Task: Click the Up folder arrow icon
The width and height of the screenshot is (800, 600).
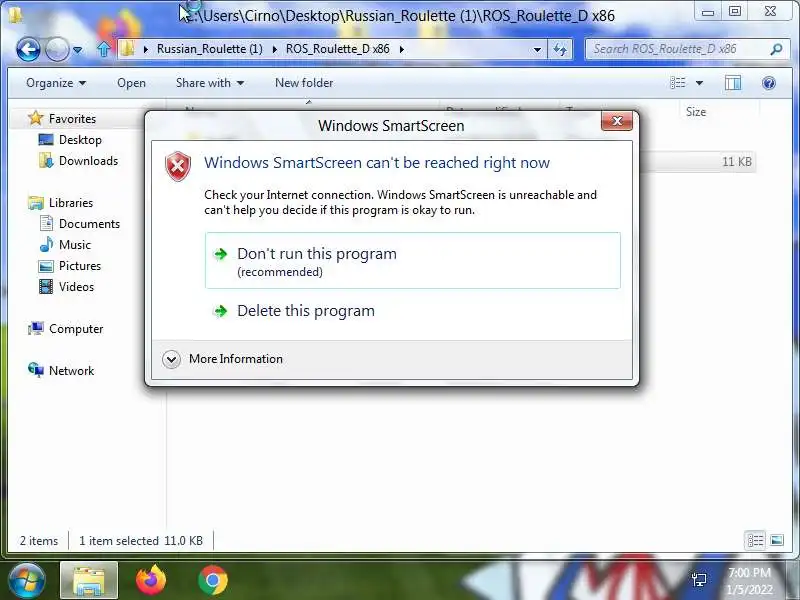Action: tap(104, 49)
